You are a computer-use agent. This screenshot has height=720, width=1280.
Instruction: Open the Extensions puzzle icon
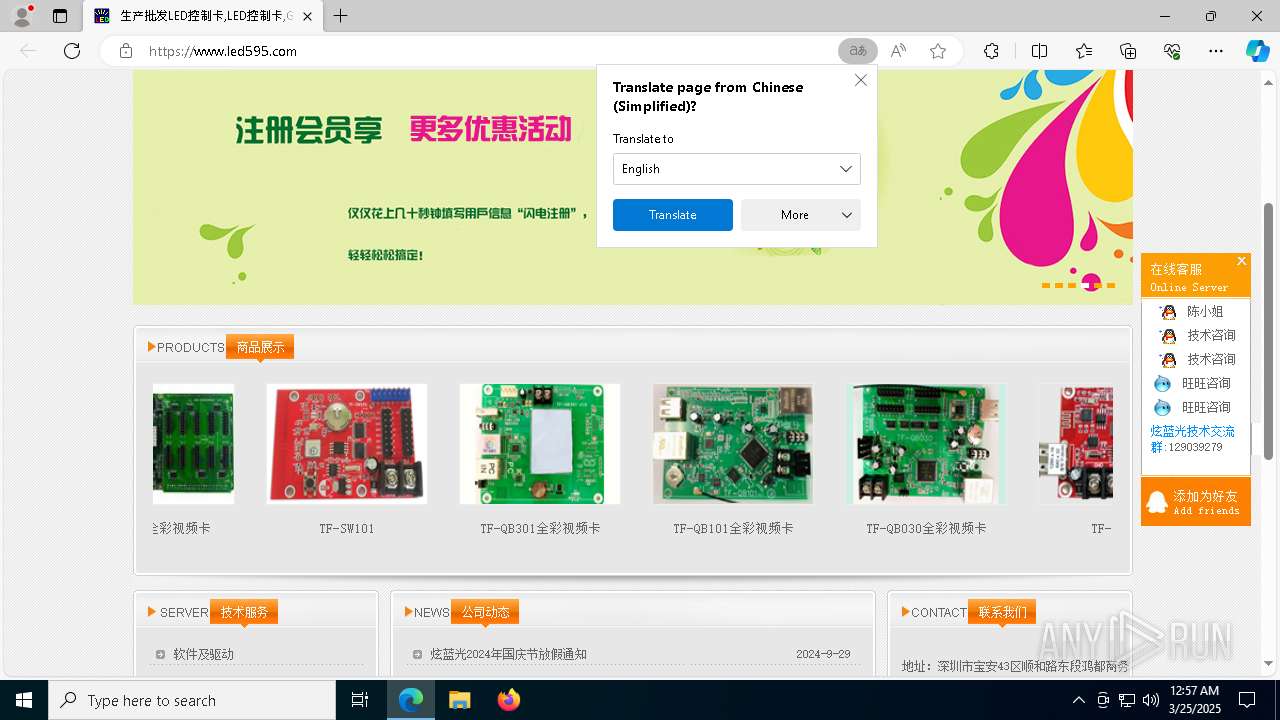tap(991, 51)
